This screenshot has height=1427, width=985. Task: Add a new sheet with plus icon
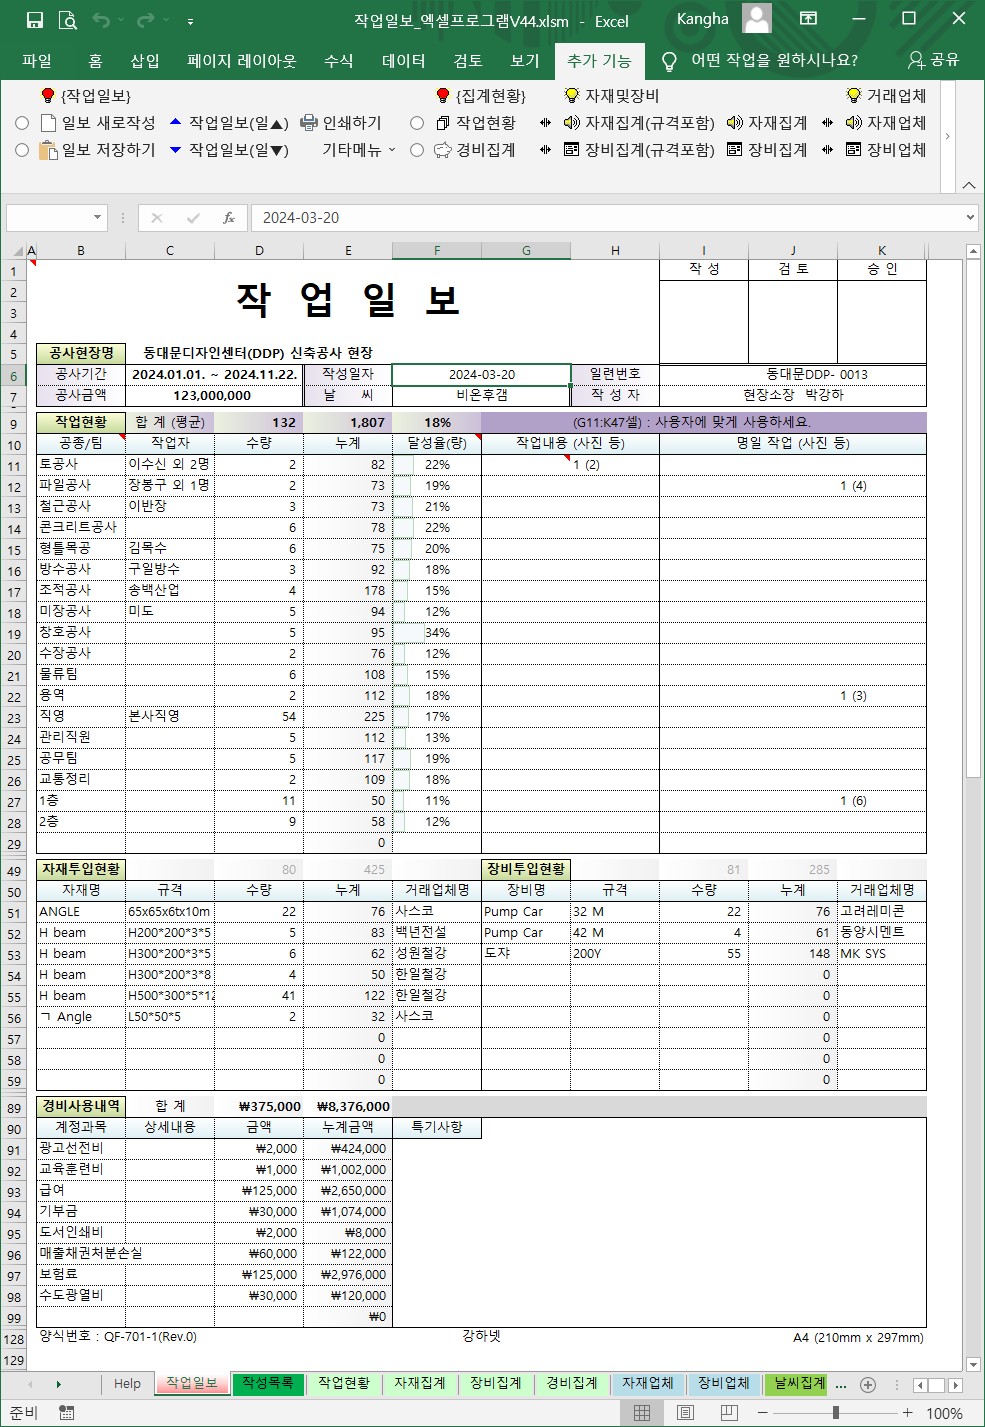[x=868, y=1385]
